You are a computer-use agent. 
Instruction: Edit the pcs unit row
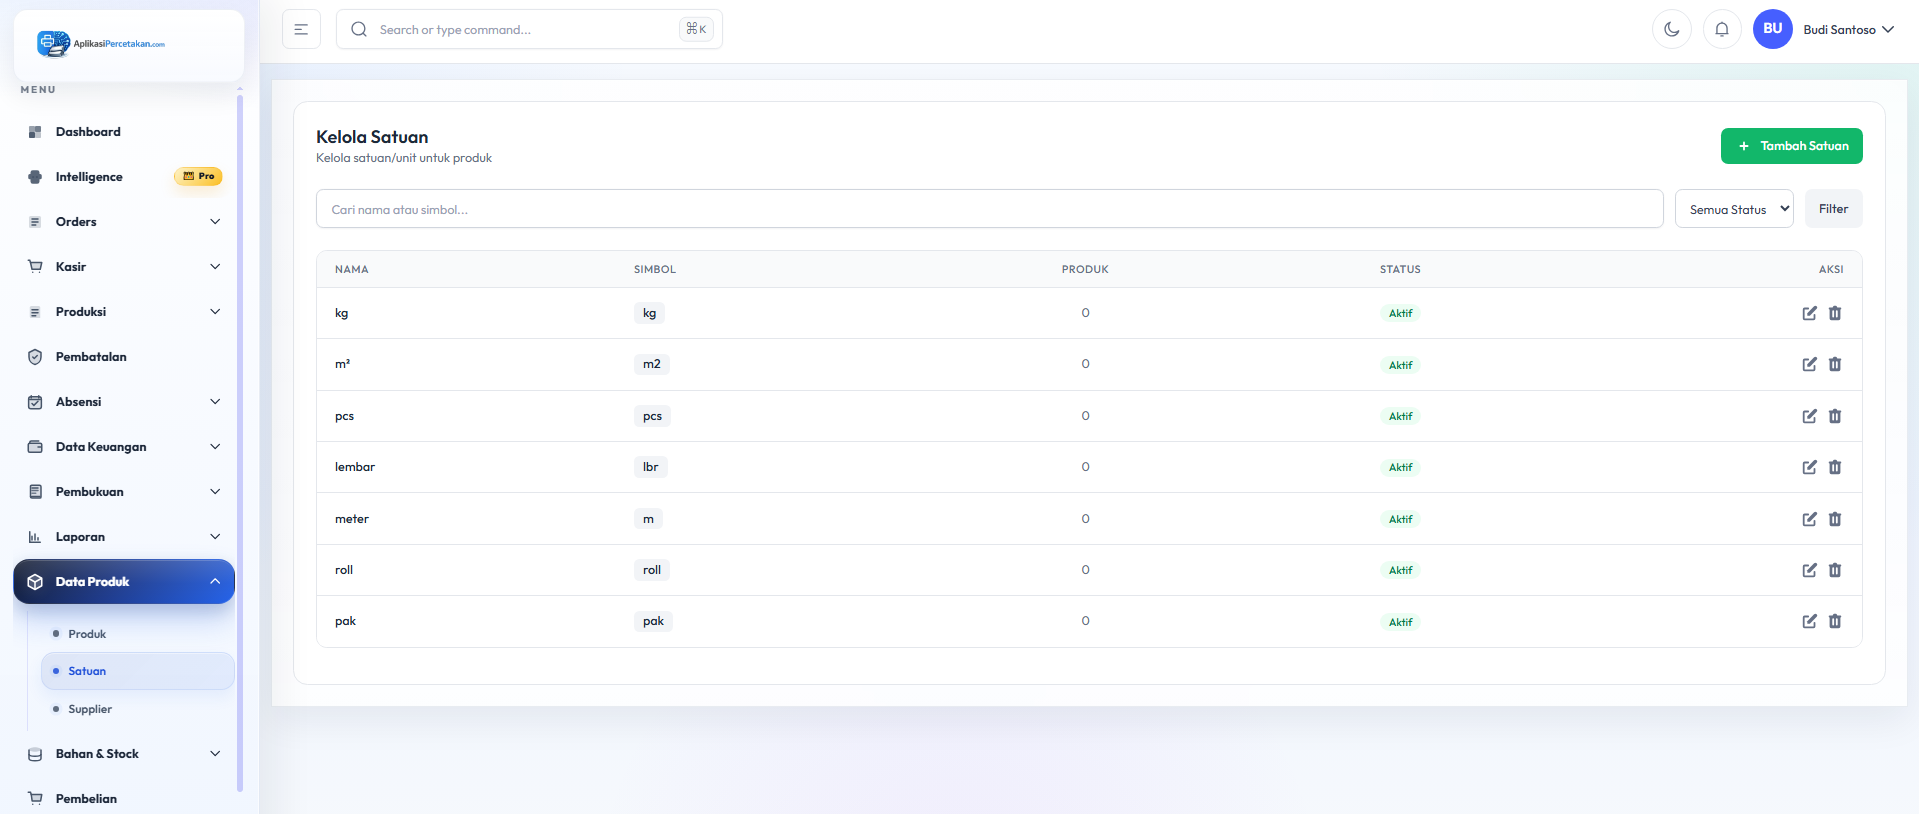coord(1809,416)
